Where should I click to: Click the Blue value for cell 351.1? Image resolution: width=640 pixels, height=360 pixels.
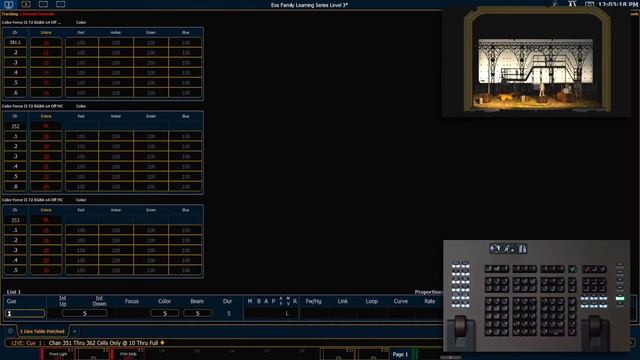(x=186, y=42)
